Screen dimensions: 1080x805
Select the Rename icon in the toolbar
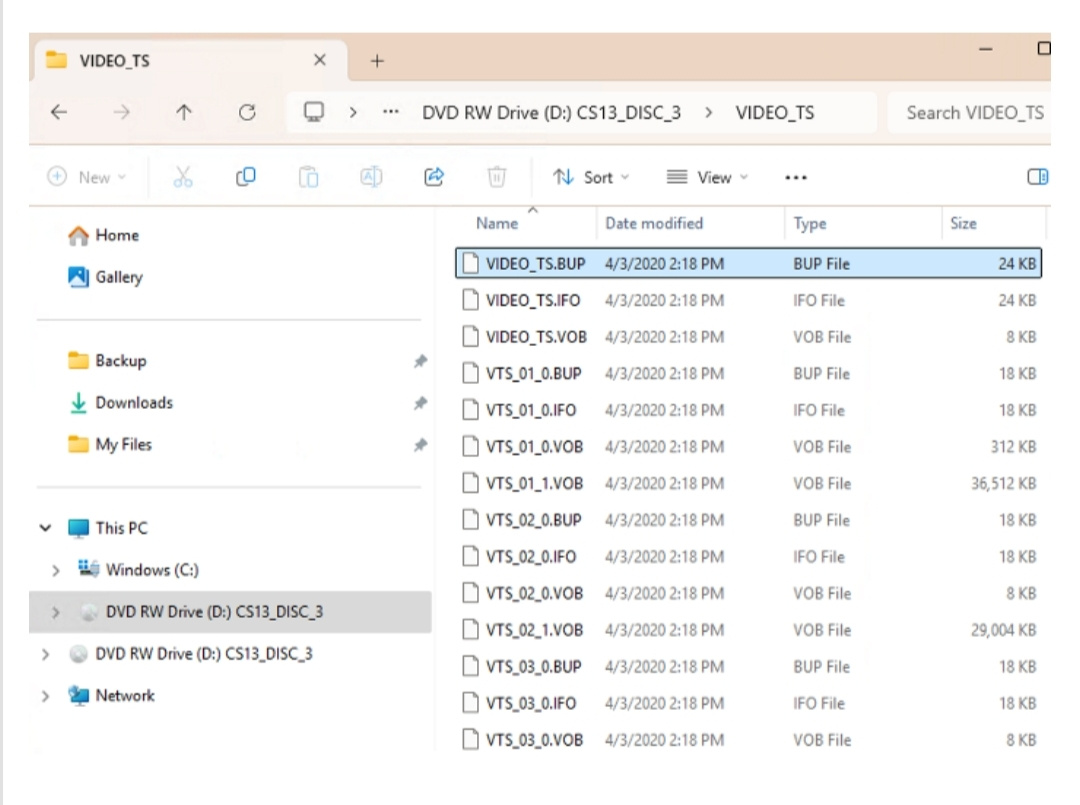pyautogui.click(x=371, y=177)
